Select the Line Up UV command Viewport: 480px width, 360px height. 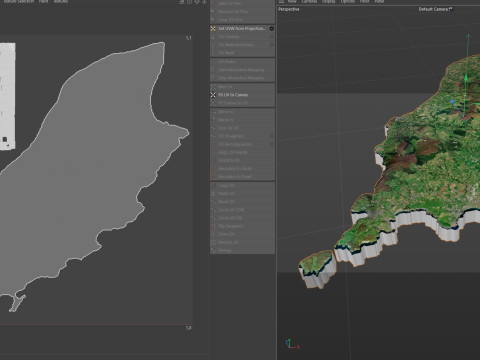[242, 128]
